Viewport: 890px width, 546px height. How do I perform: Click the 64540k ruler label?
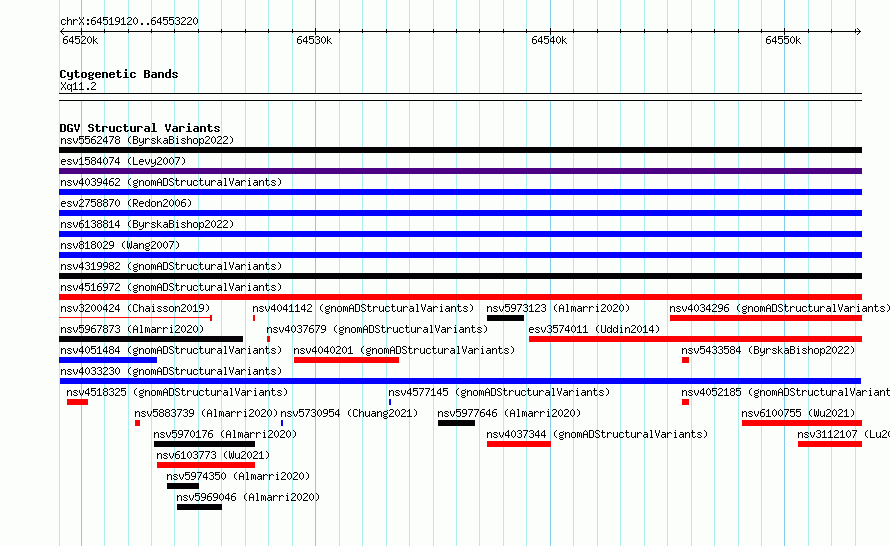549,40
